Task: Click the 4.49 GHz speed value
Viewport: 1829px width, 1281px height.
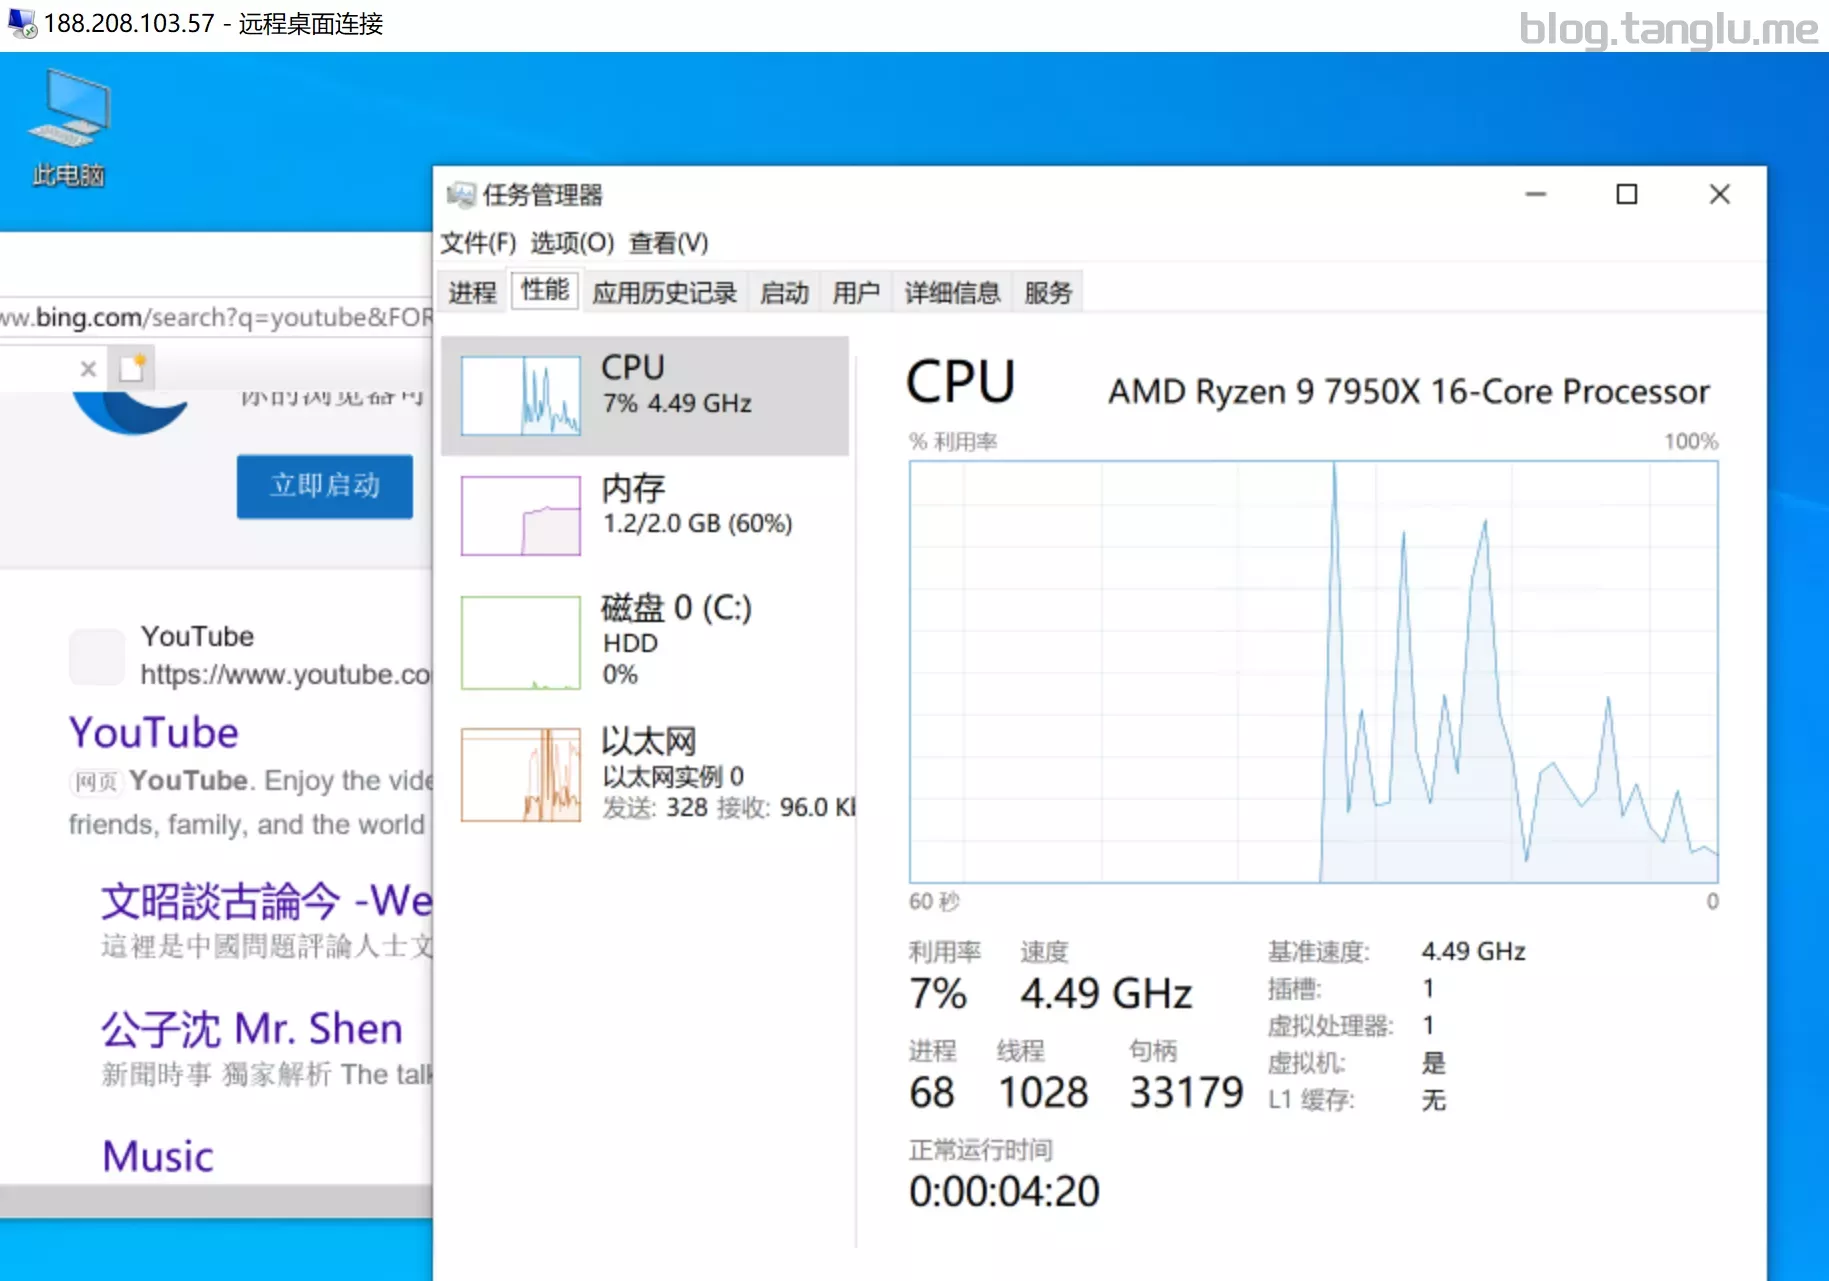Action: click(x=1106, y=993)
